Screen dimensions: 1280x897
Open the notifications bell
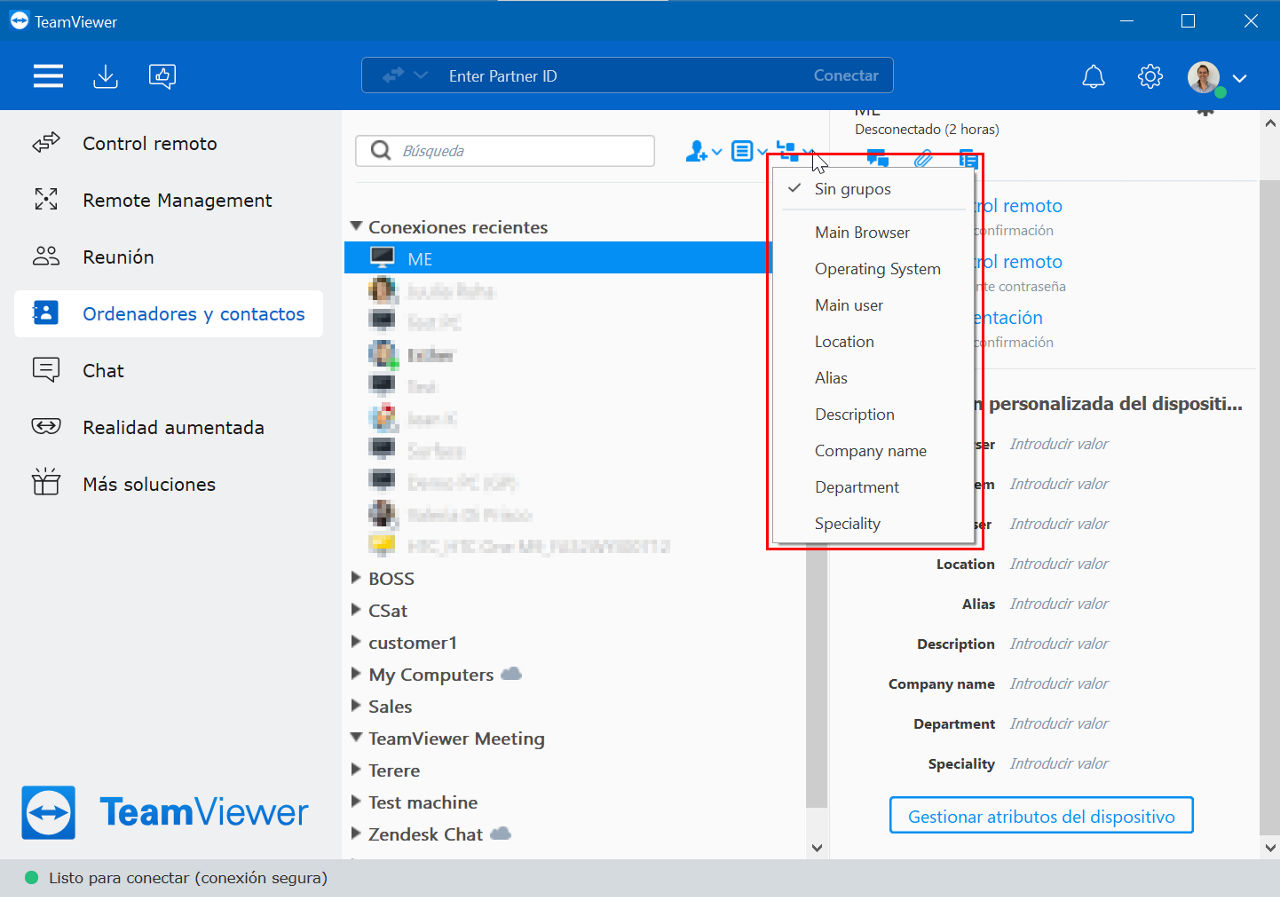tap(1094, 77)
